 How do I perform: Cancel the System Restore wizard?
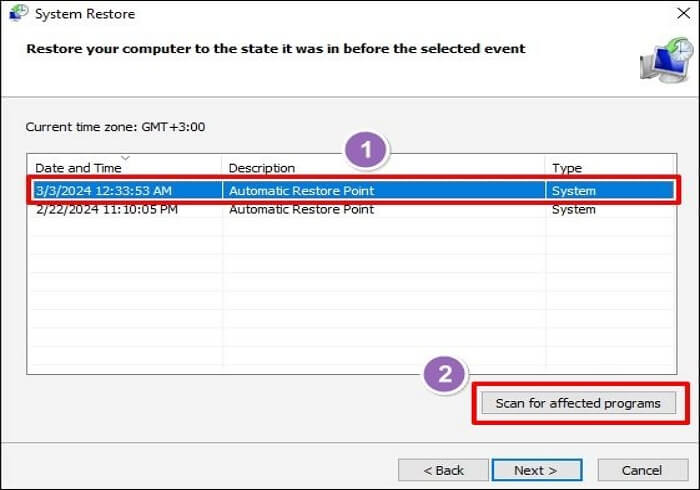642,470
